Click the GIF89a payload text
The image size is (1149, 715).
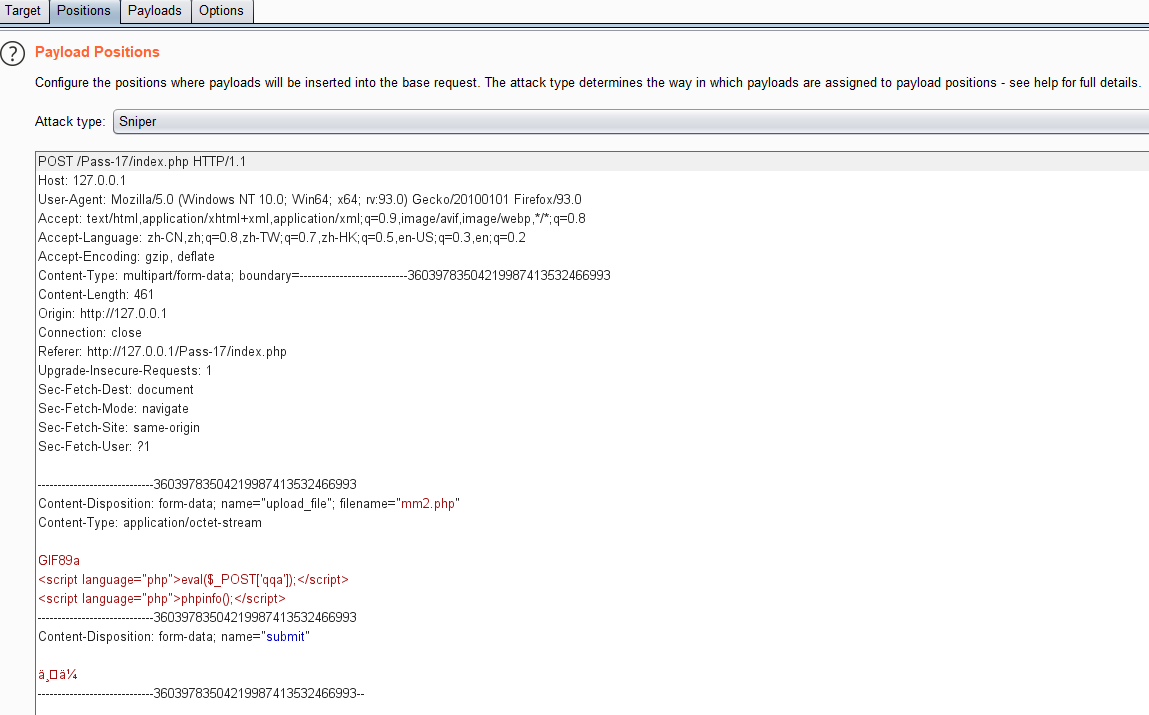59,561
